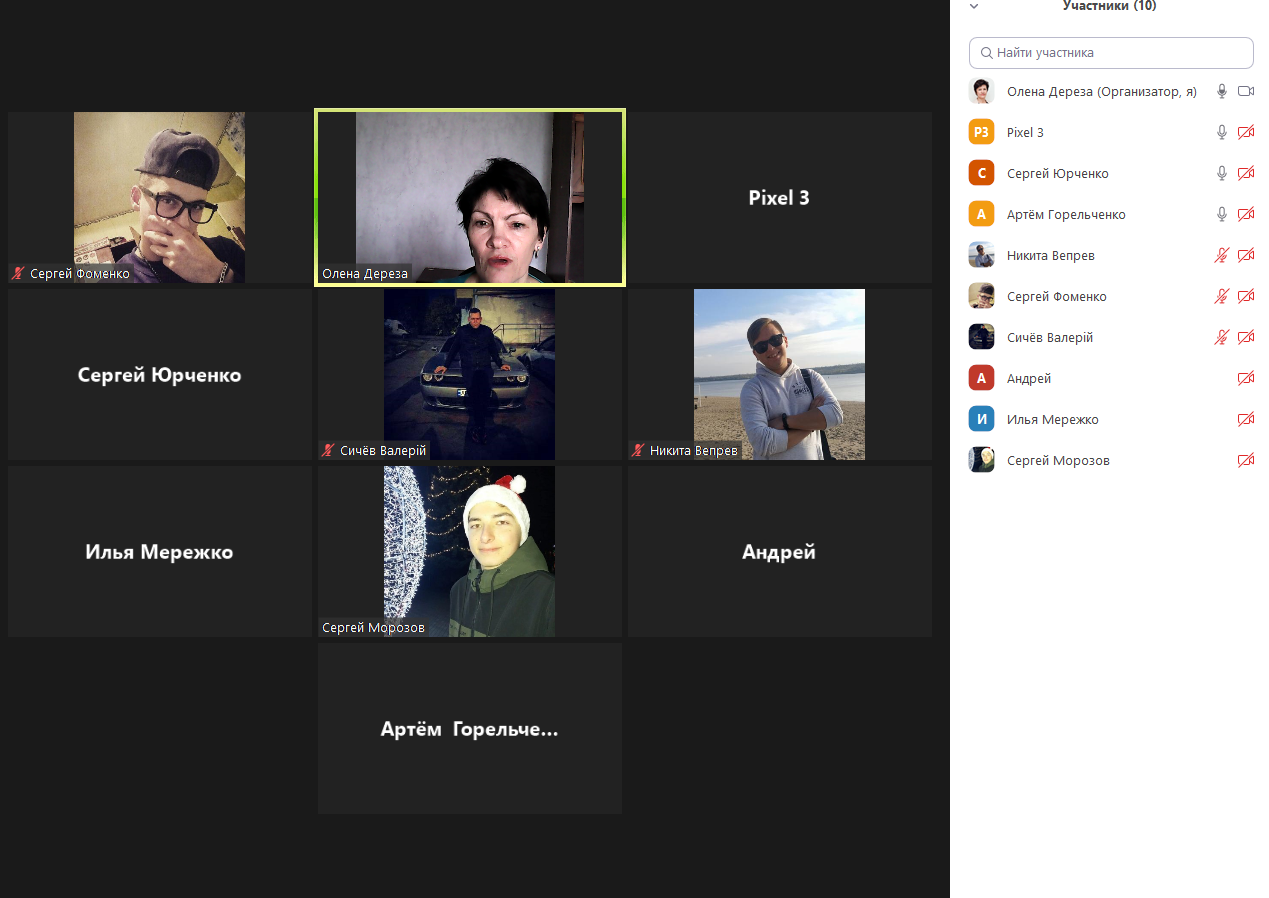Screen dimensions: 1269x898
Task: Click Сергей Фоменко crossed camera icon
Action: [x=1246, y=296]
